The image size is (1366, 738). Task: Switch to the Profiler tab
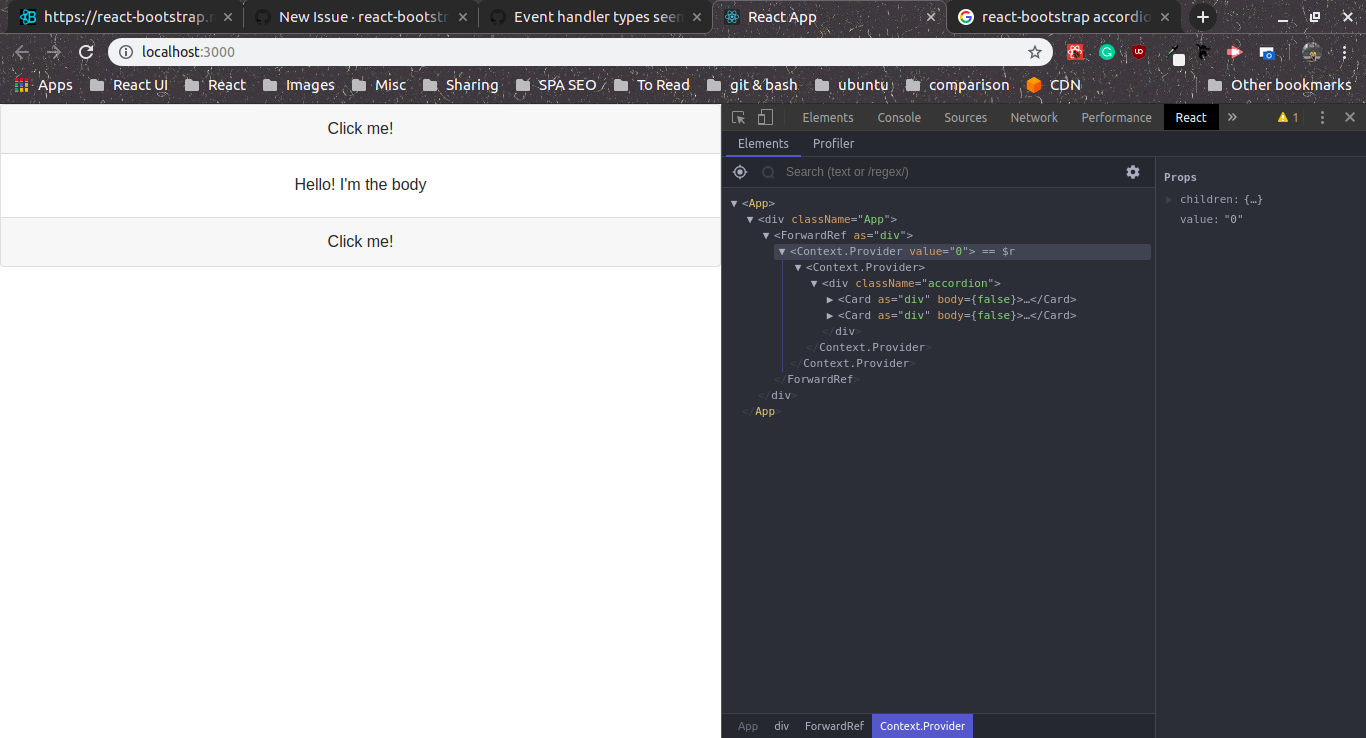833,144
